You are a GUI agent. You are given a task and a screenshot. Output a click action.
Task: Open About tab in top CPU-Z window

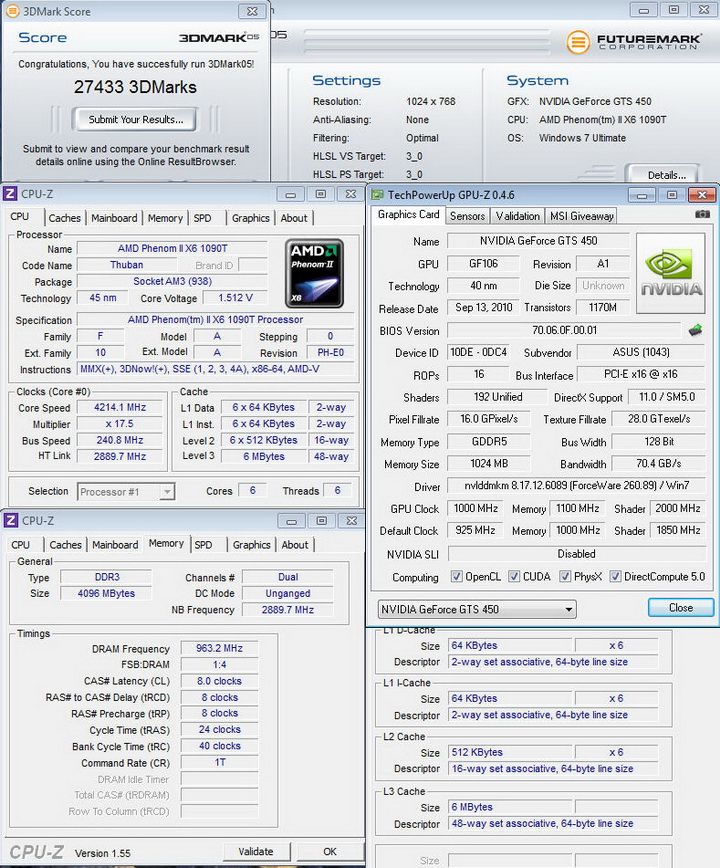(x=294, y=218)
